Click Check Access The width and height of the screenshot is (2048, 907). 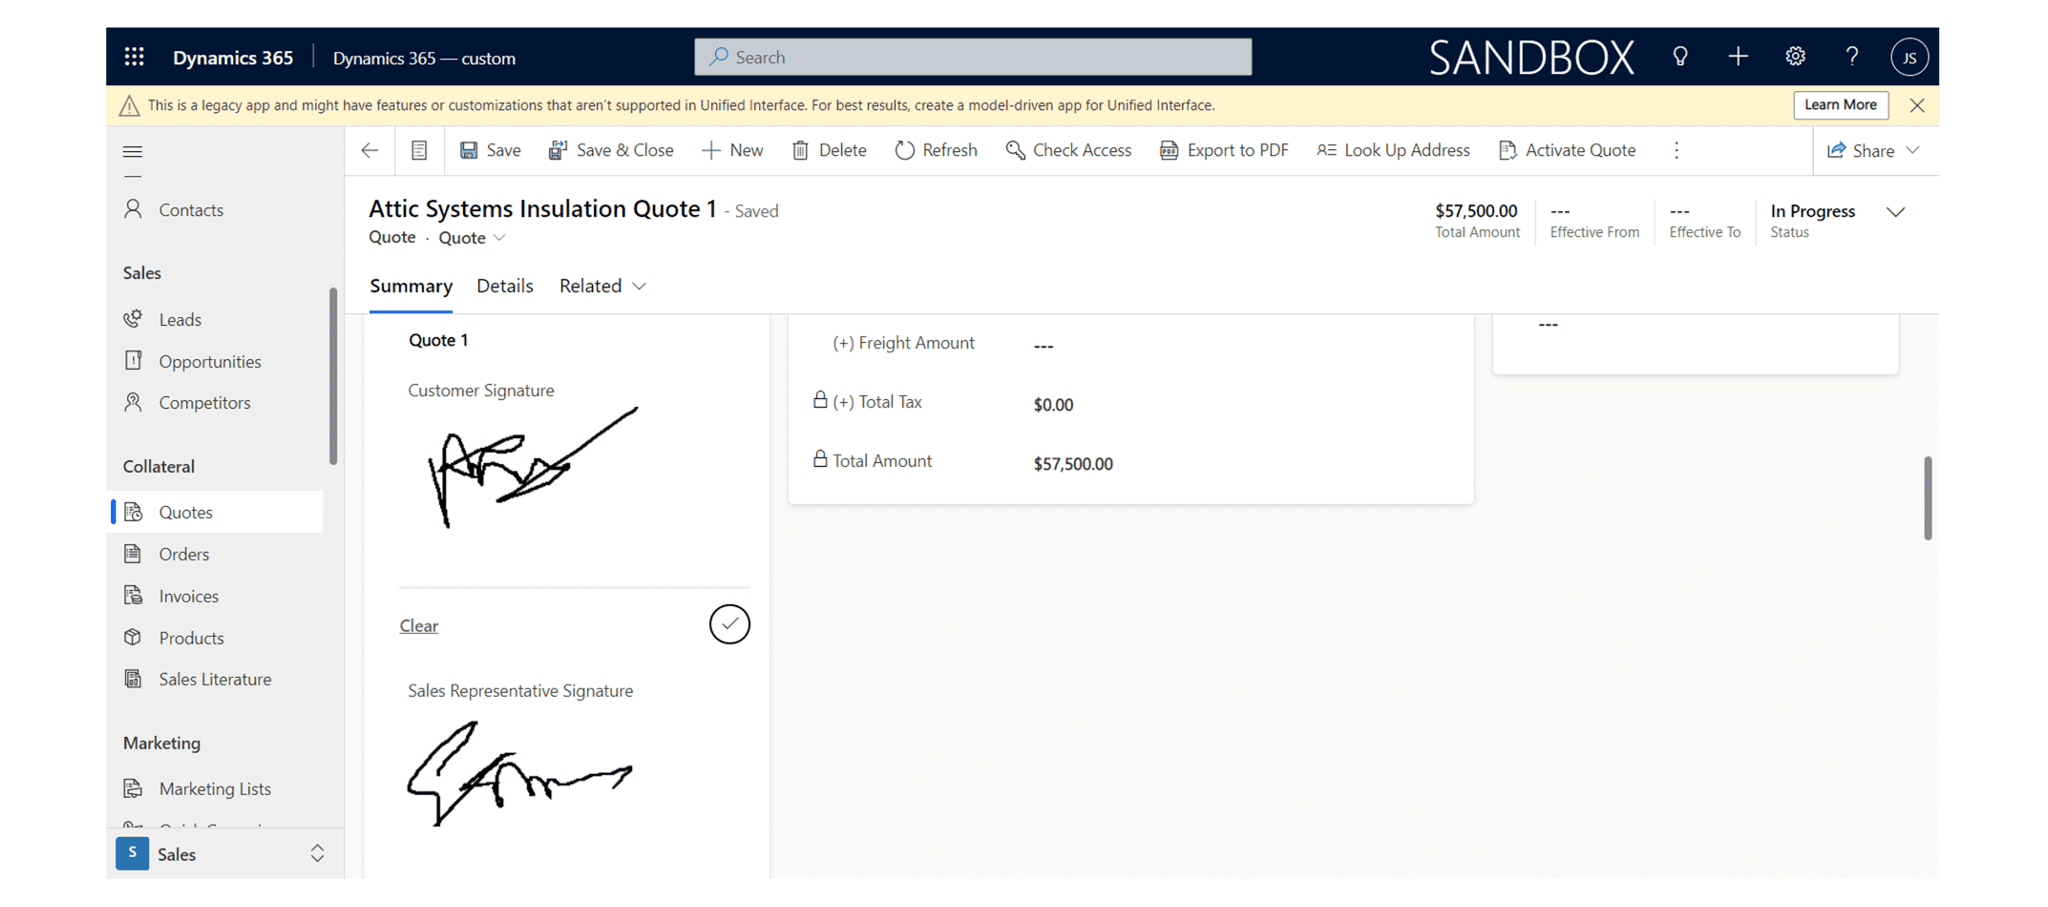tap(1068, 150)
